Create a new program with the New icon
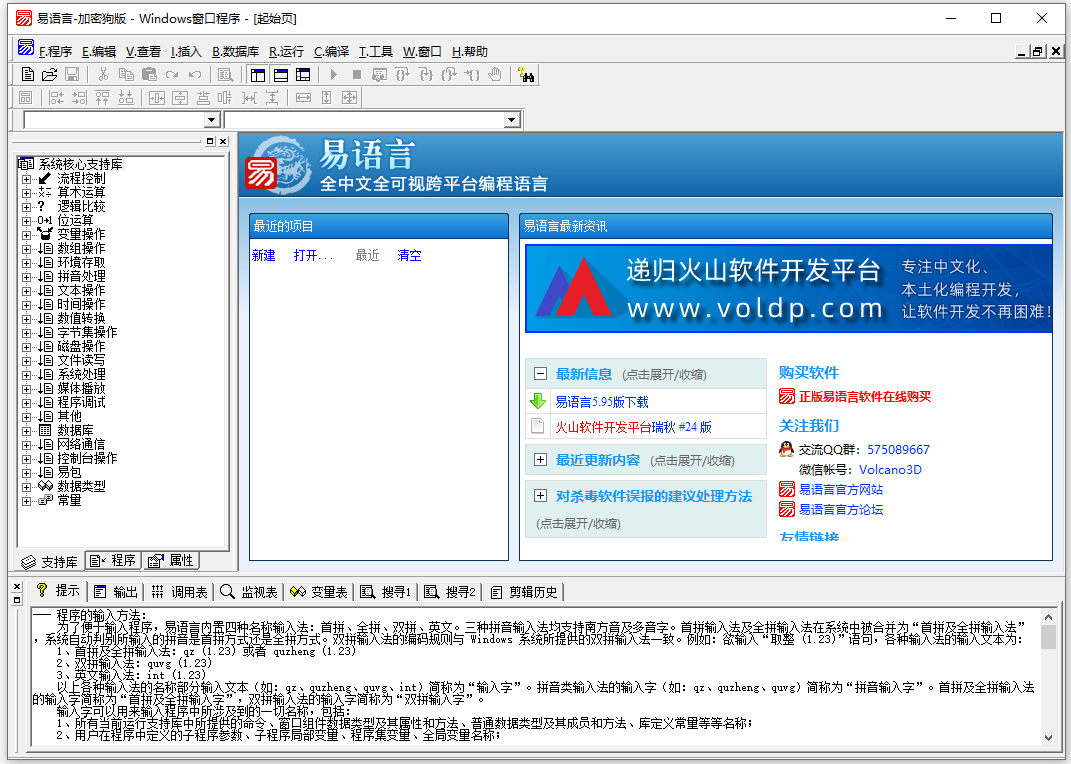 pos(26,74)
